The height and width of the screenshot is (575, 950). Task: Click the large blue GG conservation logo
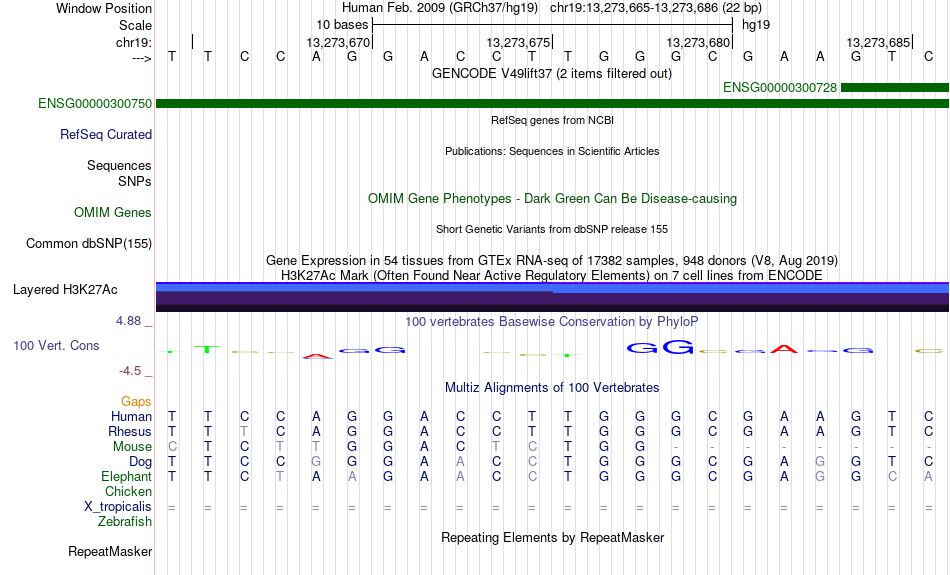(660, 348)
